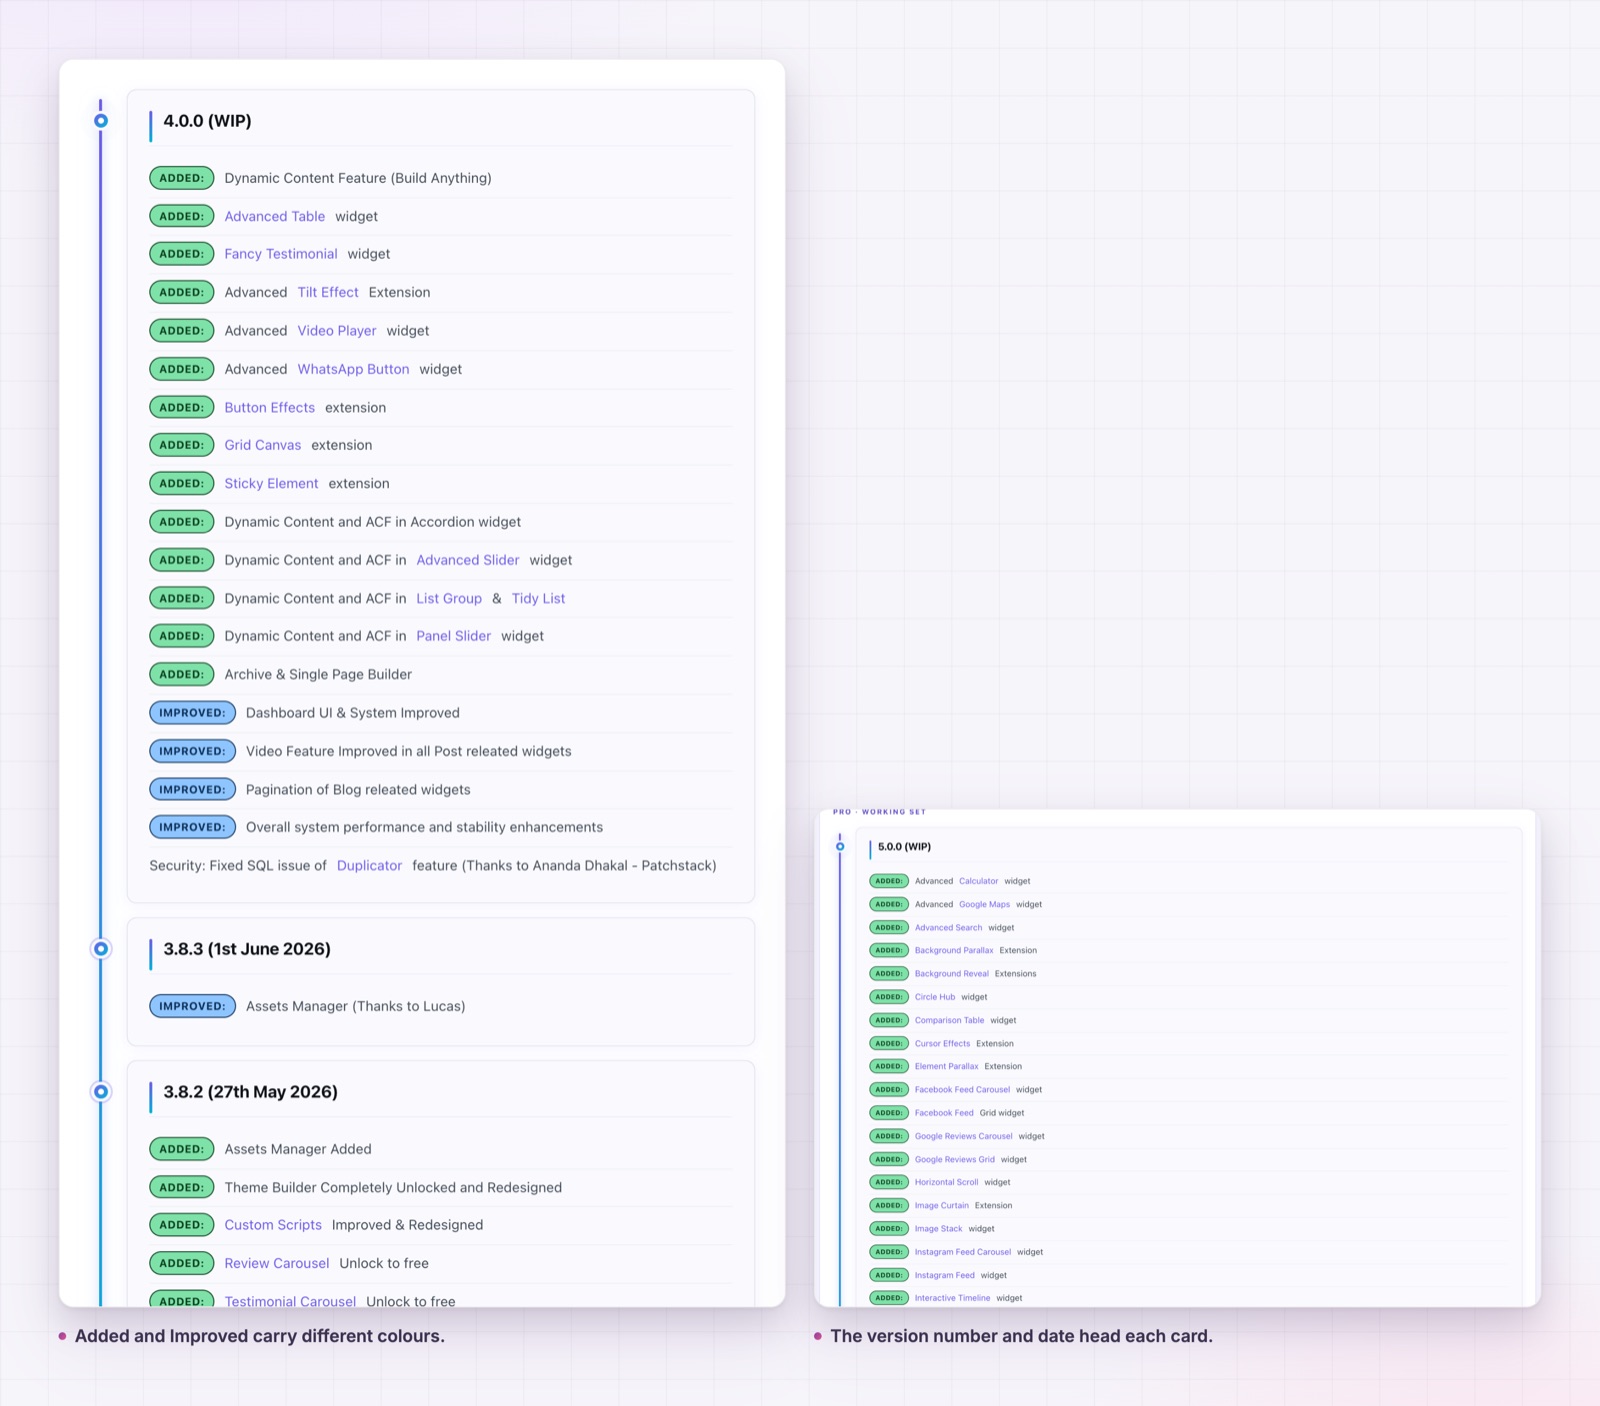This screenshot has height=1406, width=1600.
Task: Click the Google Maps link
Action: coord(985,904)
